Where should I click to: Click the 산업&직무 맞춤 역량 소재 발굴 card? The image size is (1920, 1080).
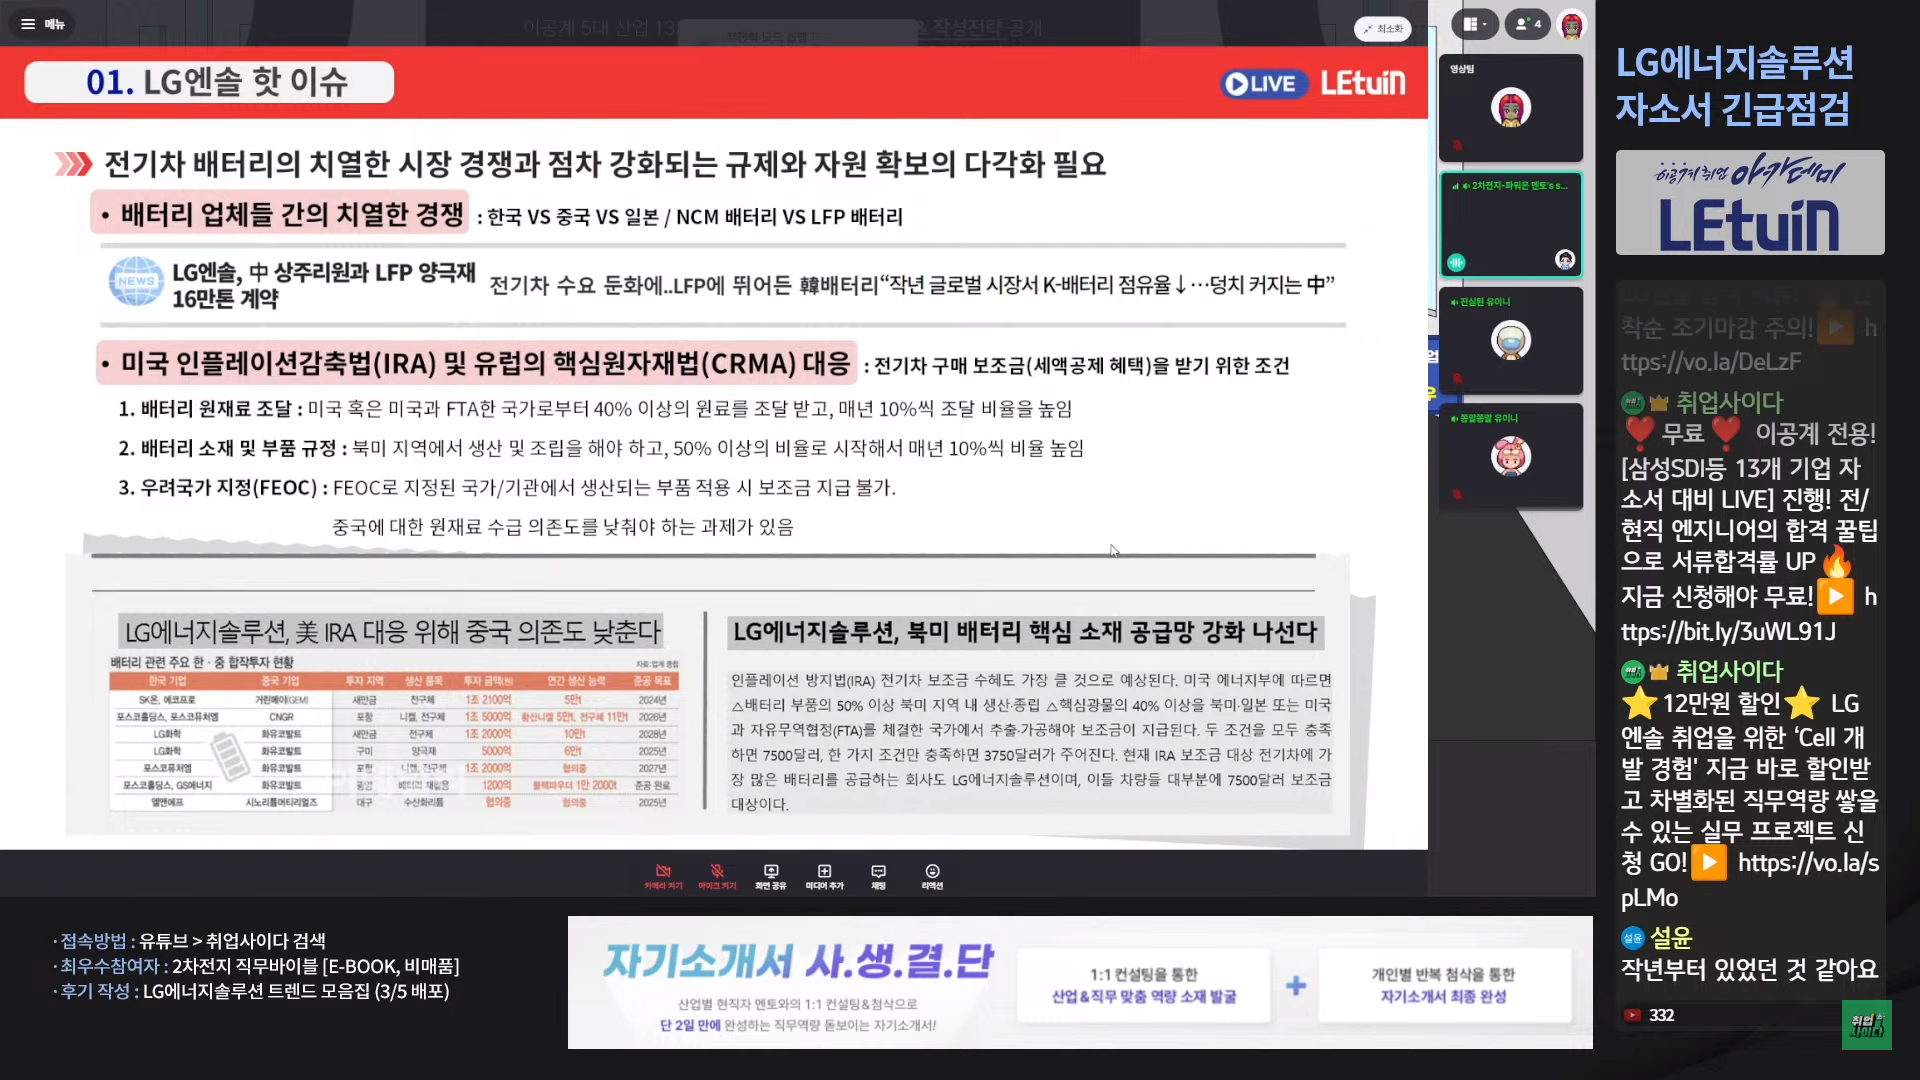[1143, 986]
